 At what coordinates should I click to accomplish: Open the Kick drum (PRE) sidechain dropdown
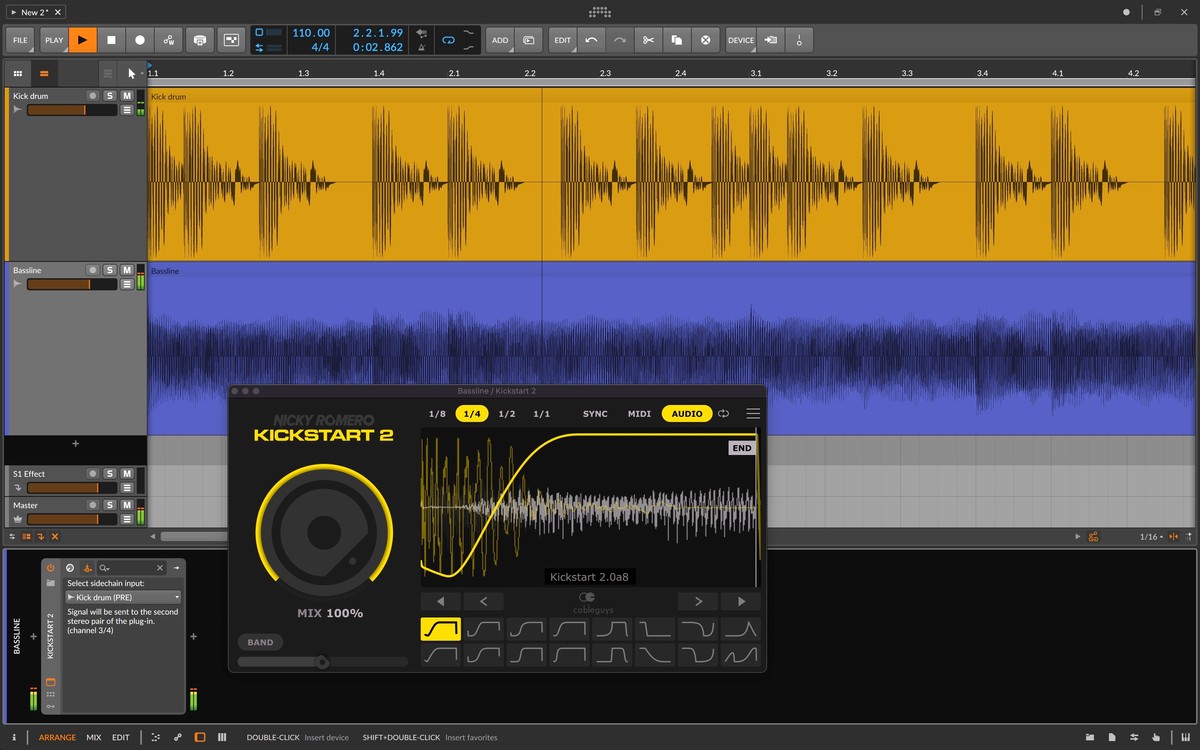pyautogui.click(x=123, y=597)
